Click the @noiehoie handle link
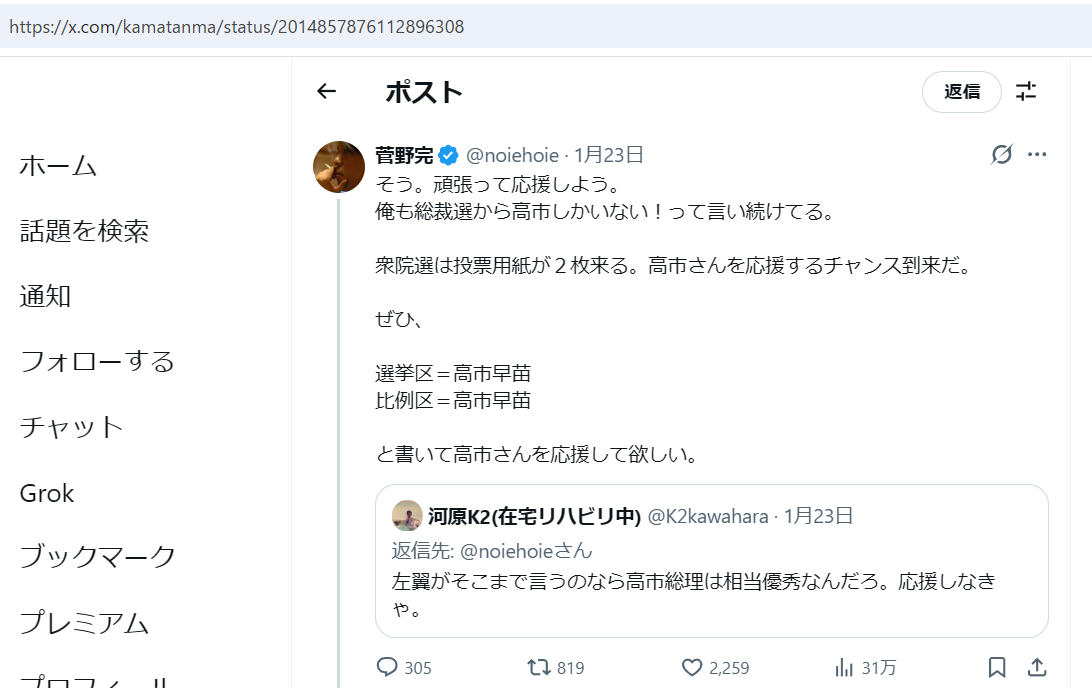This screenshot has width=1092, height=688. [x=511, y=155]
